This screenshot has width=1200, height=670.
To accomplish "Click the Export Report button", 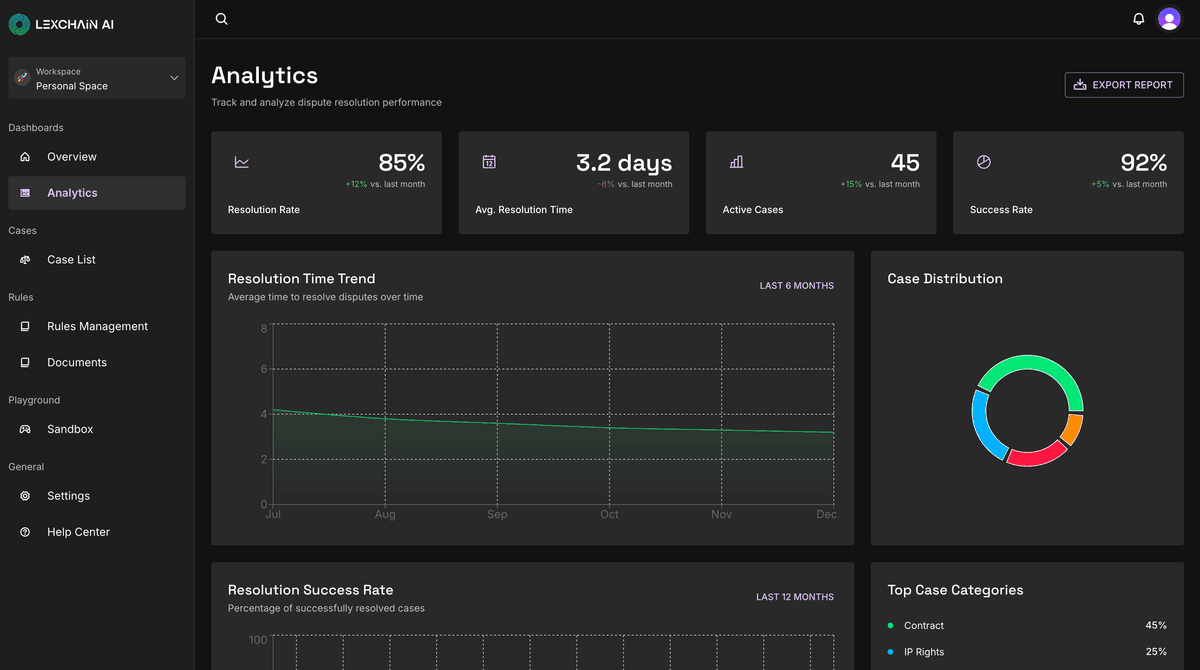I will click(x=1124, y=85).
